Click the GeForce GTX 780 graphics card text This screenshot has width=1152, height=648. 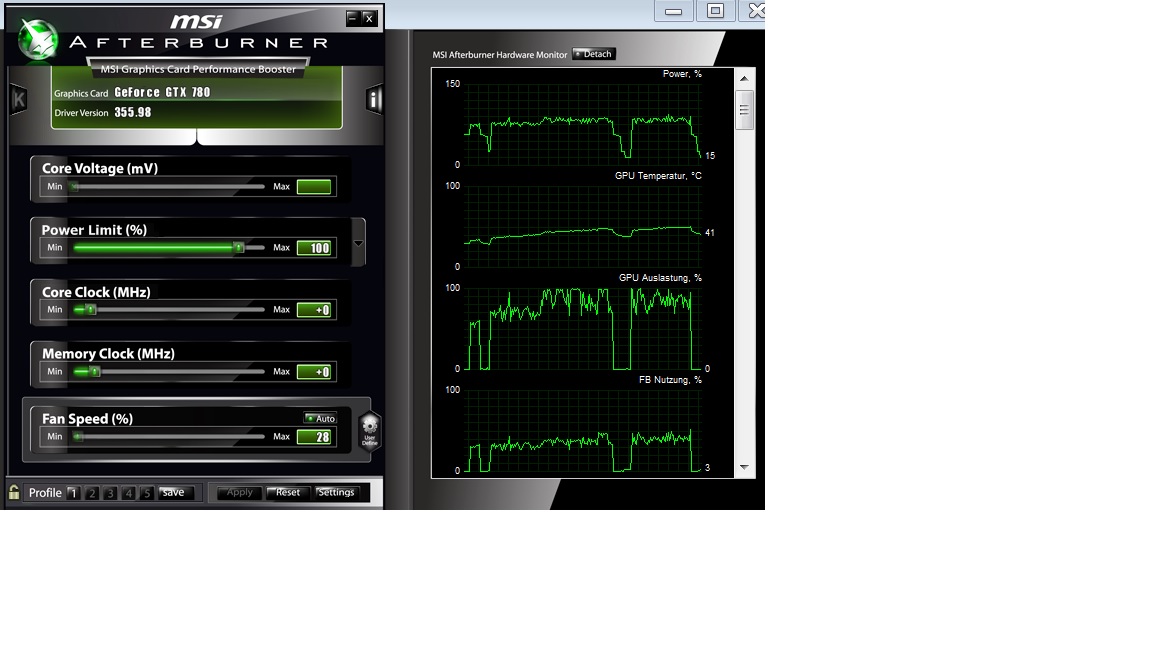[162, 92]
